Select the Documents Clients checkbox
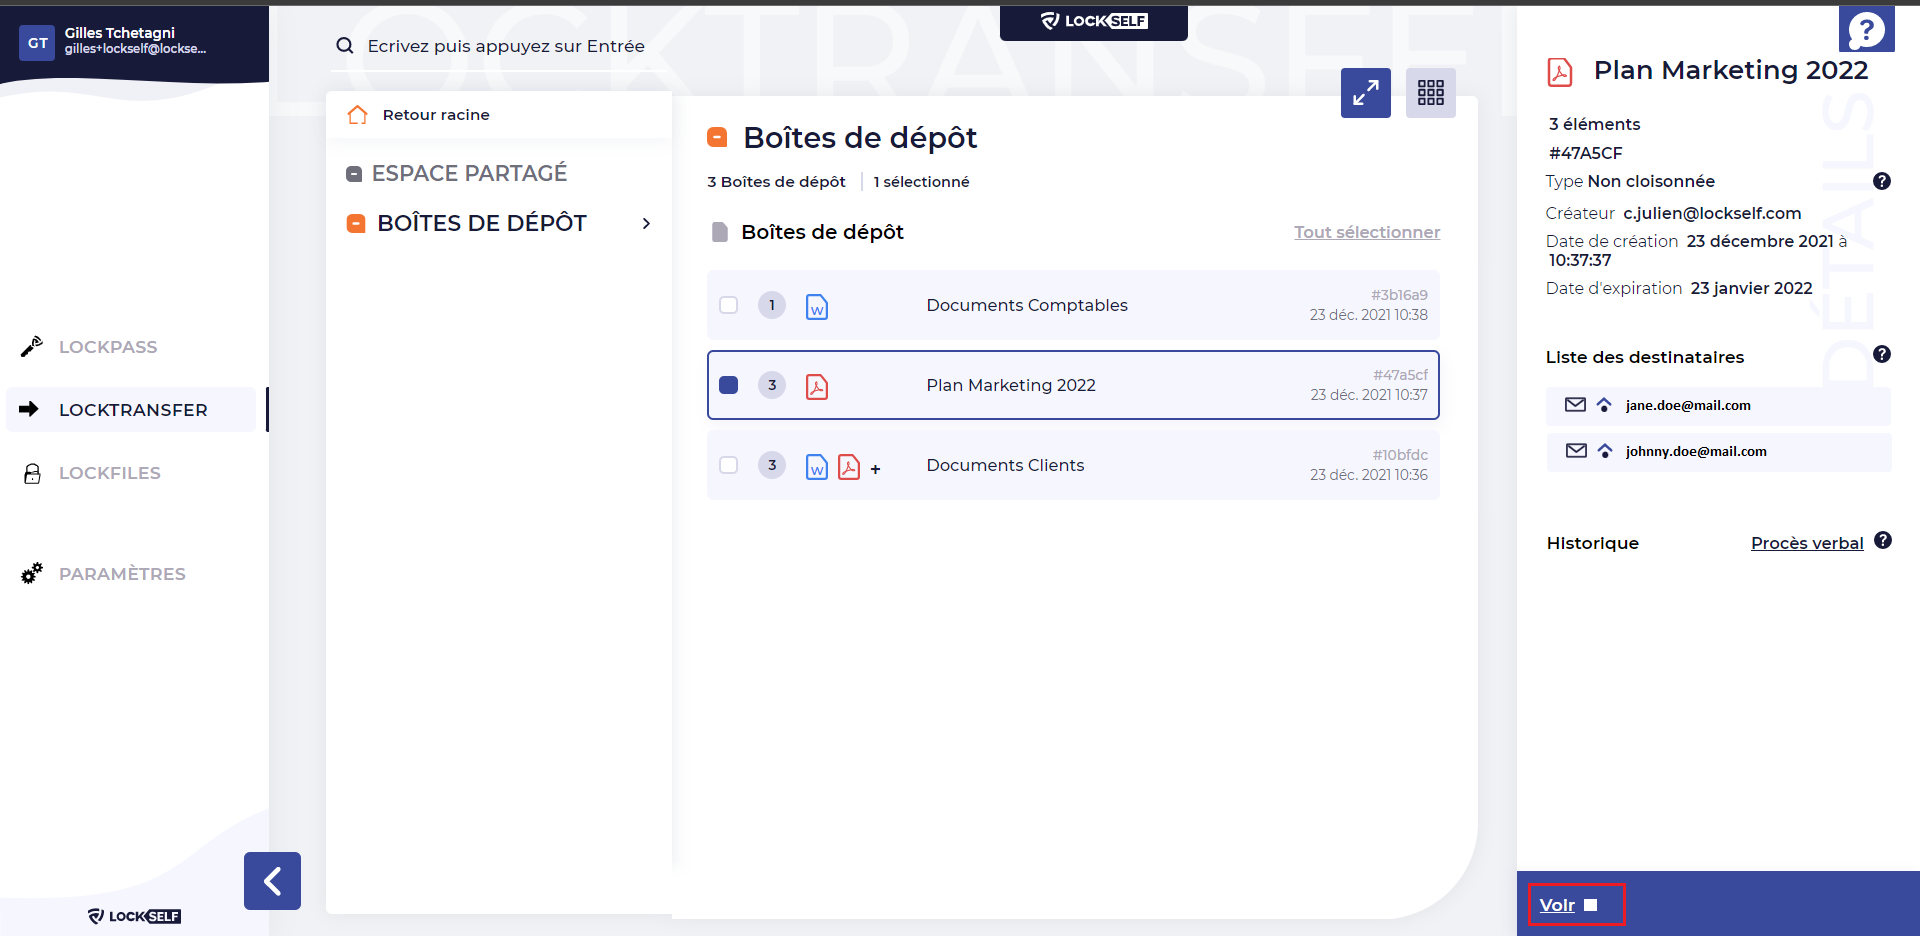This screenshot has height=936, width=1920. pos(729,465)
